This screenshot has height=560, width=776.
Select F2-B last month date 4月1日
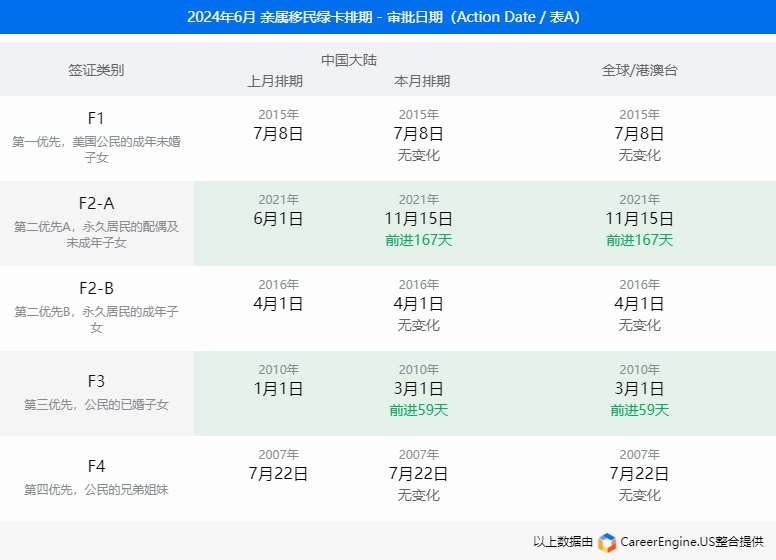[278, 304]
